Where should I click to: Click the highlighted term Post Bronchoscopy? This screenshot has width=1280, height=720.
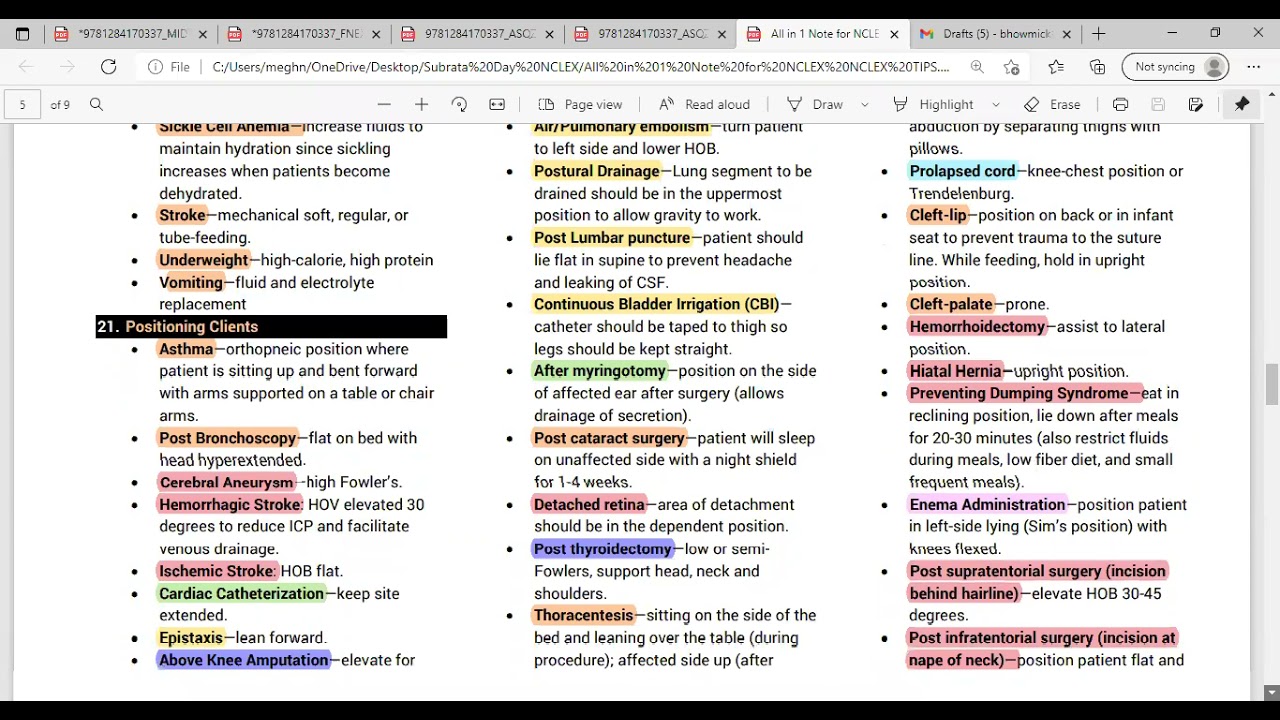(x=227, y=438)
